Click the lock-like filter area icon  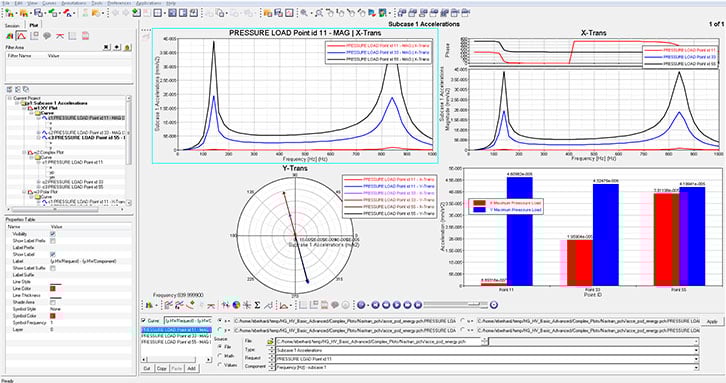pos(127,47)
